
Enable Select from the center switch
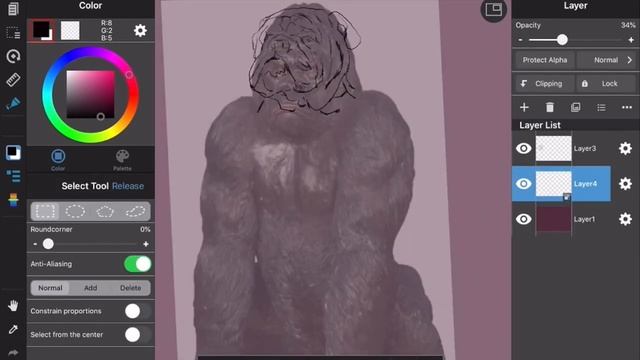pos(138,335)
